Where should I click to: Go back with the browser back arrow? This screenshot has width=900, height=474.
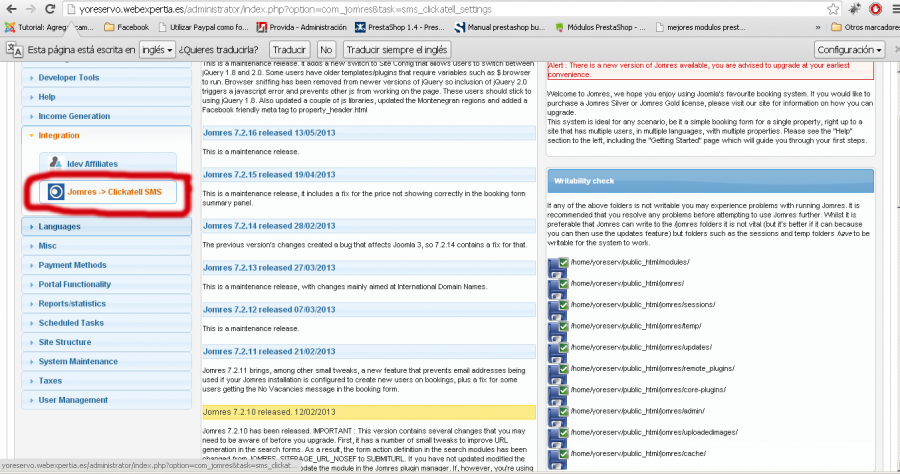[11, 9]
